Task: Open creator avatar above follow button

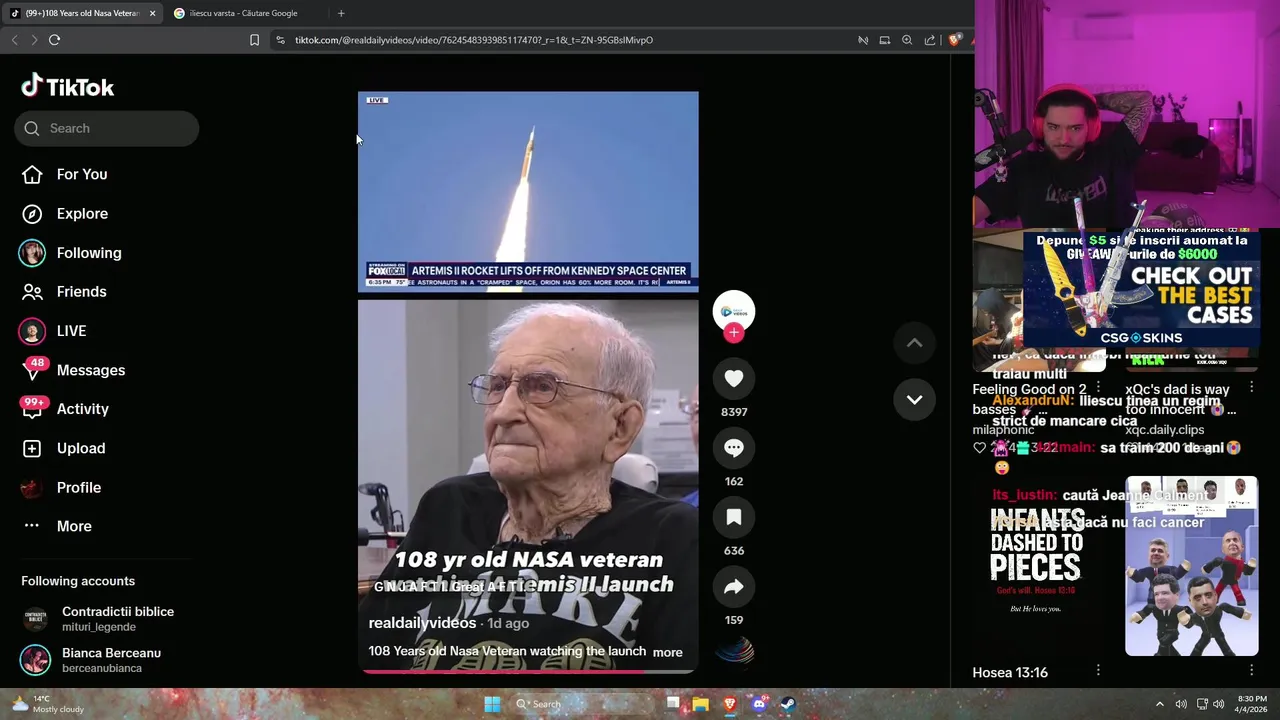Action: [734, 311]
